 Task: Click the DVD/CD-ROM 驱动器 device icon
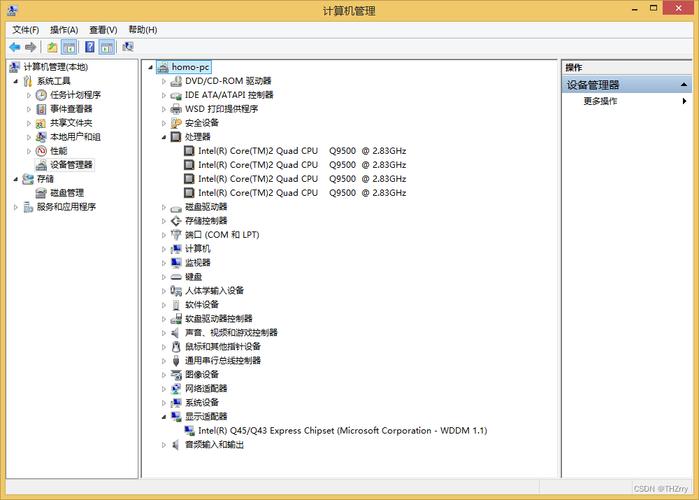pyautogui.click(x=176, y=81)
